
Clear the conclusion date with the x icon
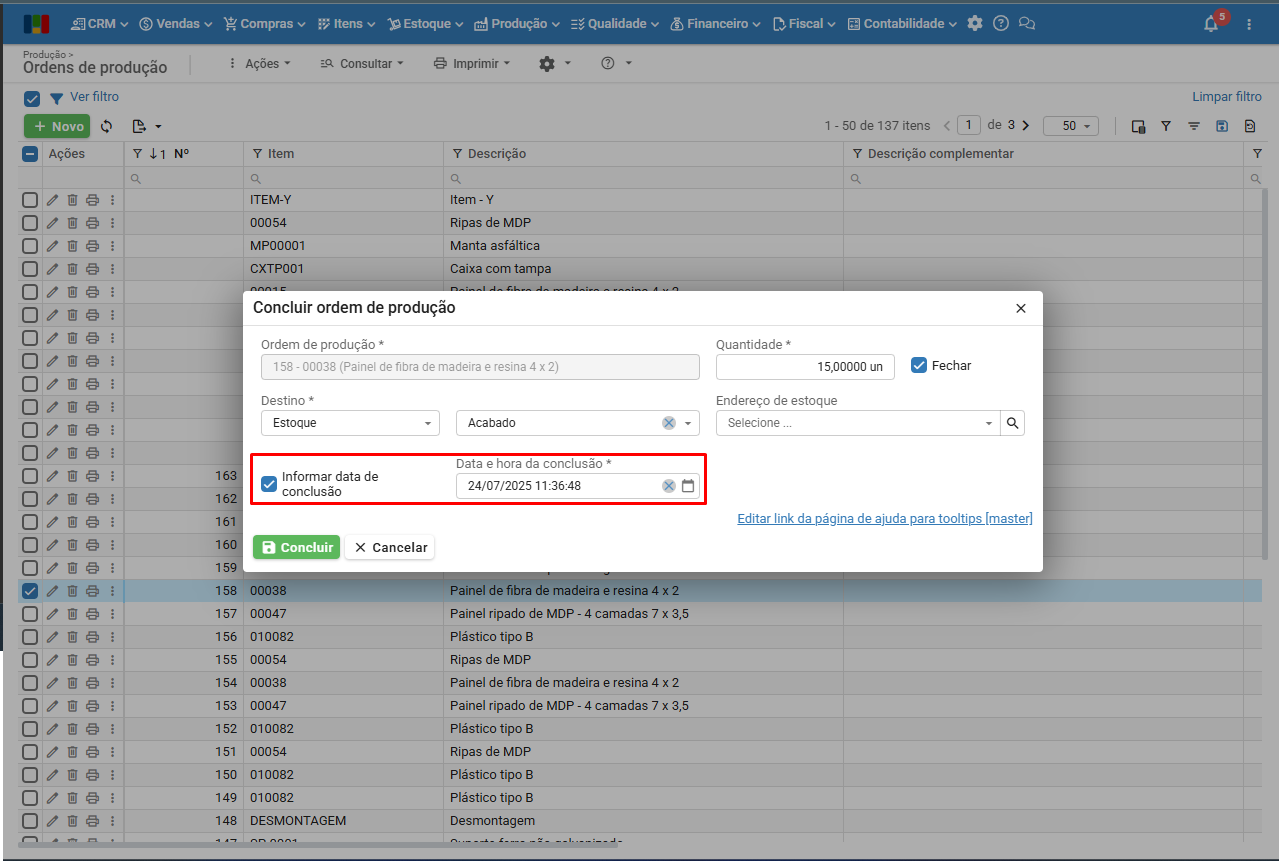click(669, 486)
